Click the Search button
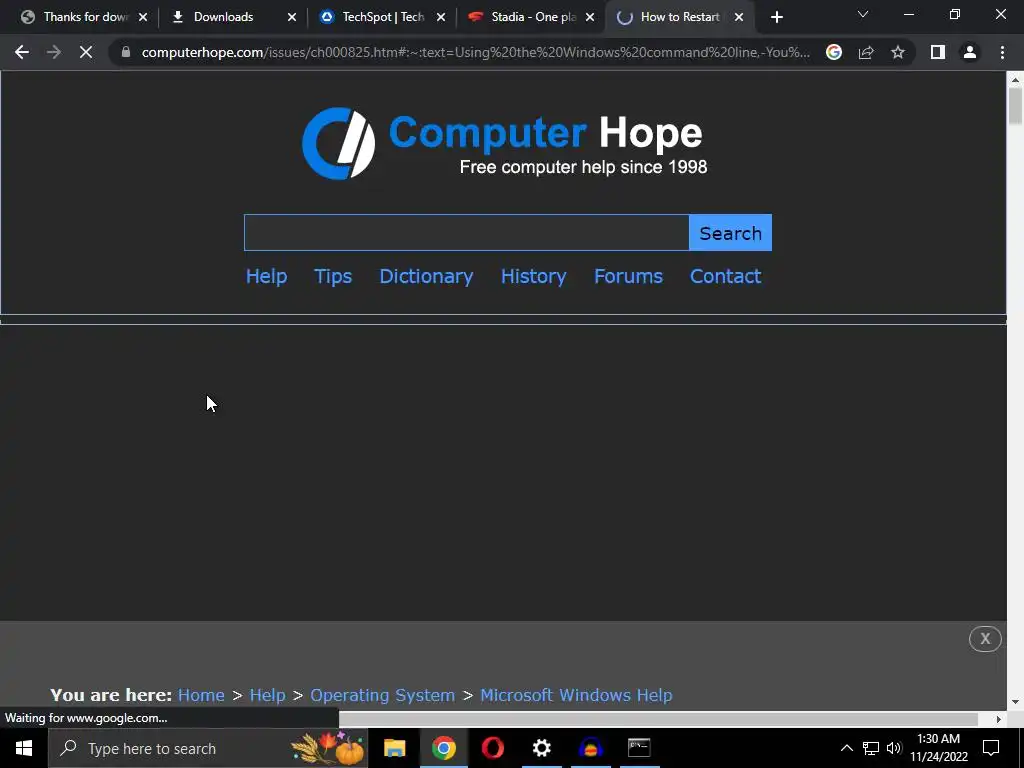This screenshot has height=768, width=1024. click(x=730, y=232)
